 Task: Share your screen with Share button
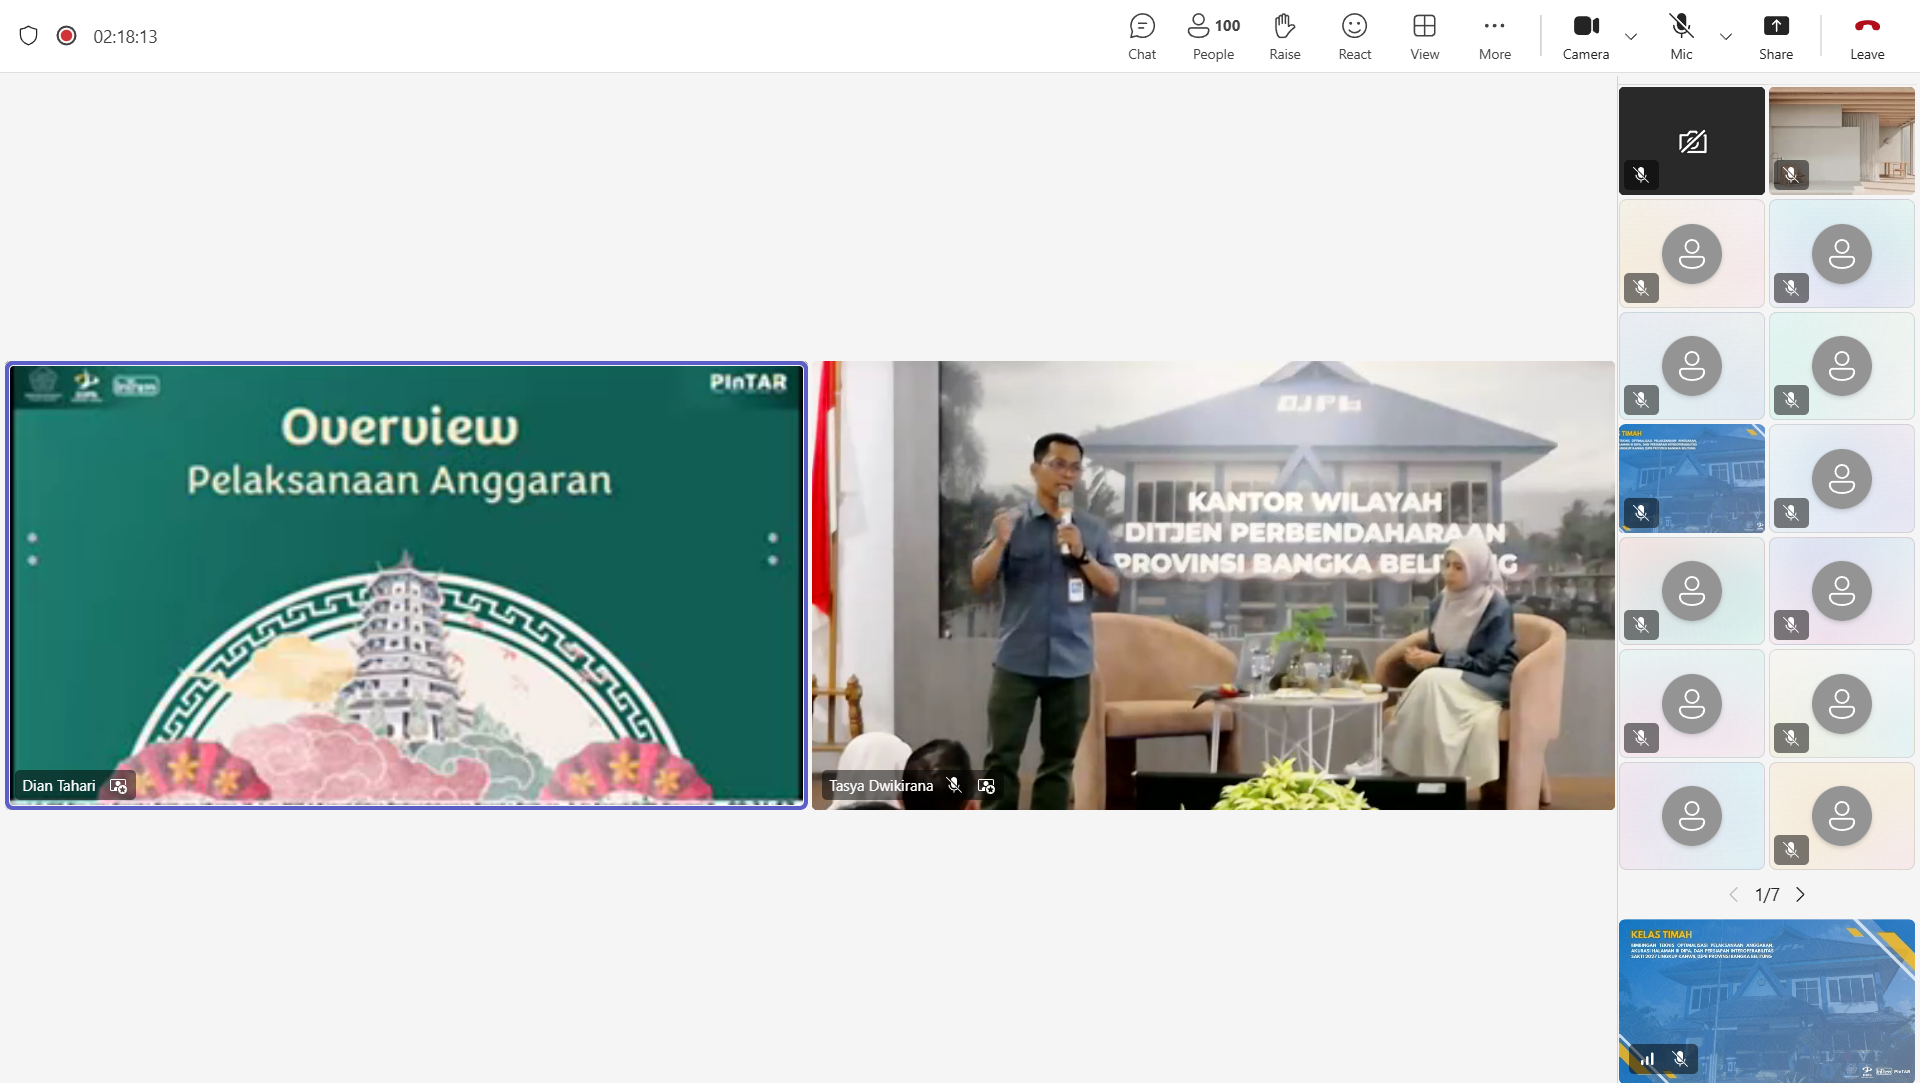pyautogui.click(x=1776, y=37)
